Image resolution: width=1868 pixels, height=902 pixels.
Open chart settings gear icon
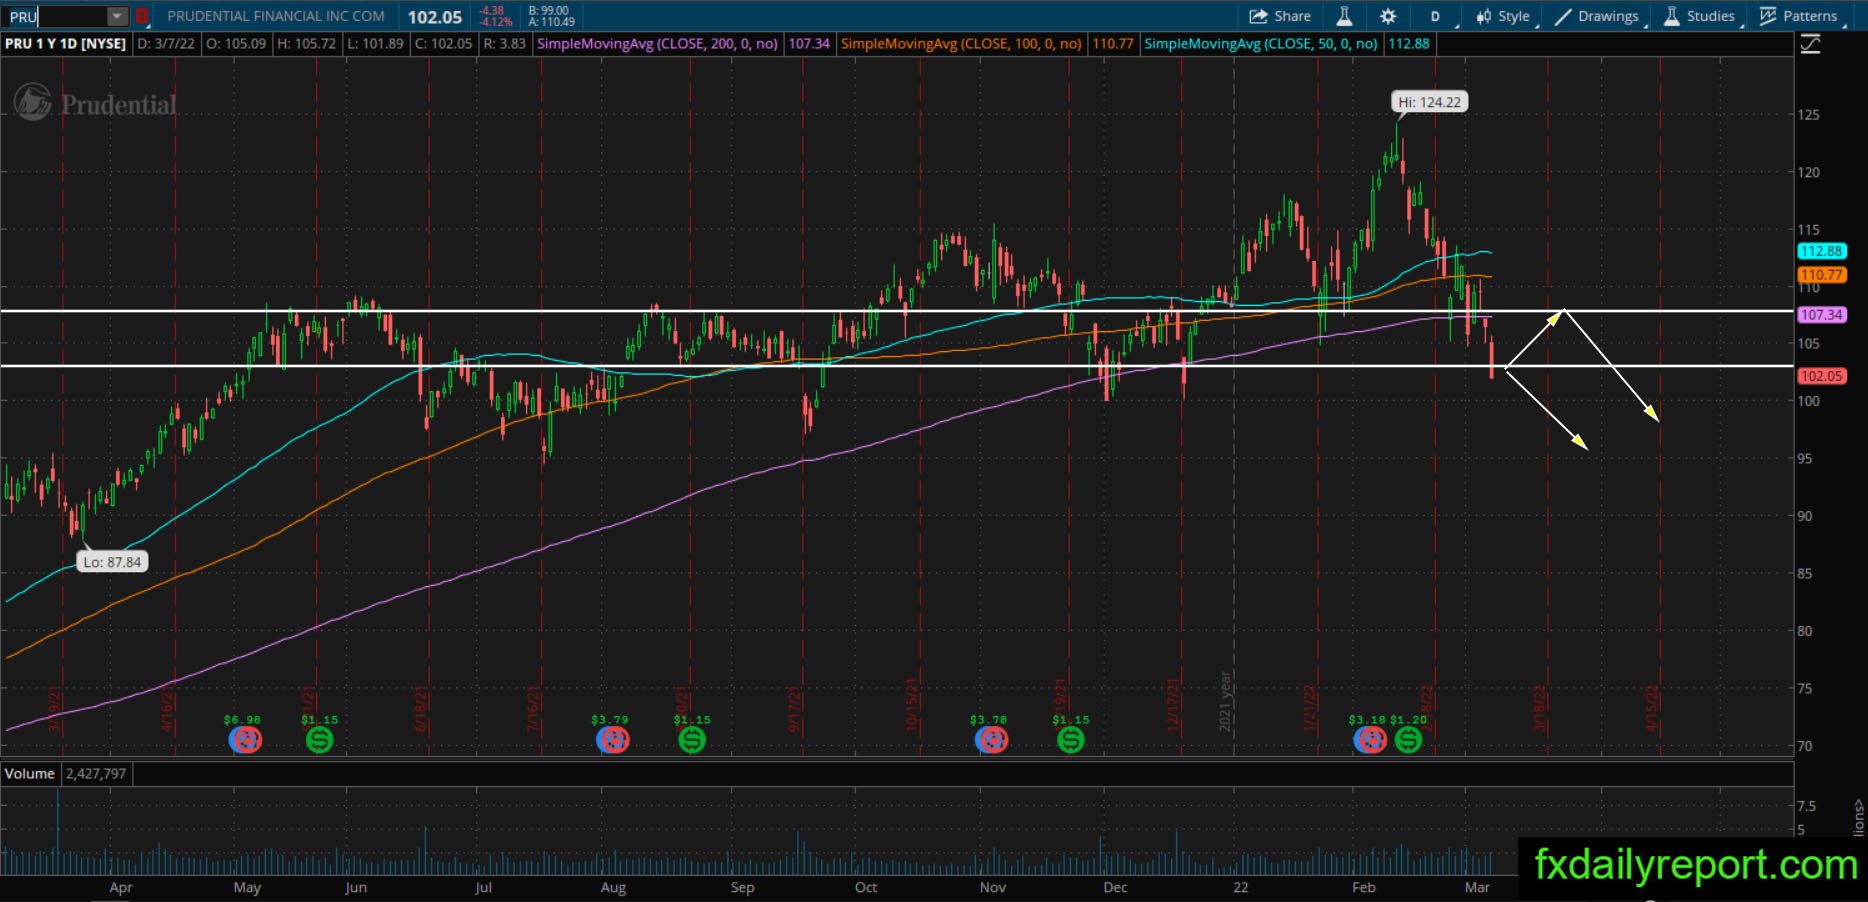point(1388,16)
